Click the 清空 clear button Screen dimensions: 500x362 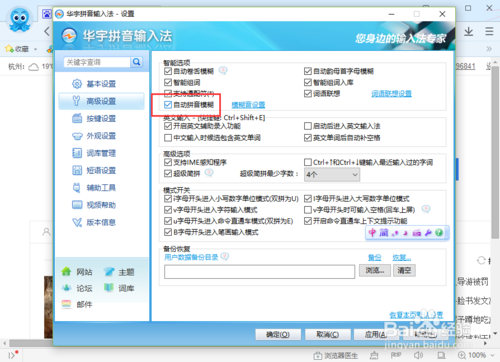coord(404,270)
